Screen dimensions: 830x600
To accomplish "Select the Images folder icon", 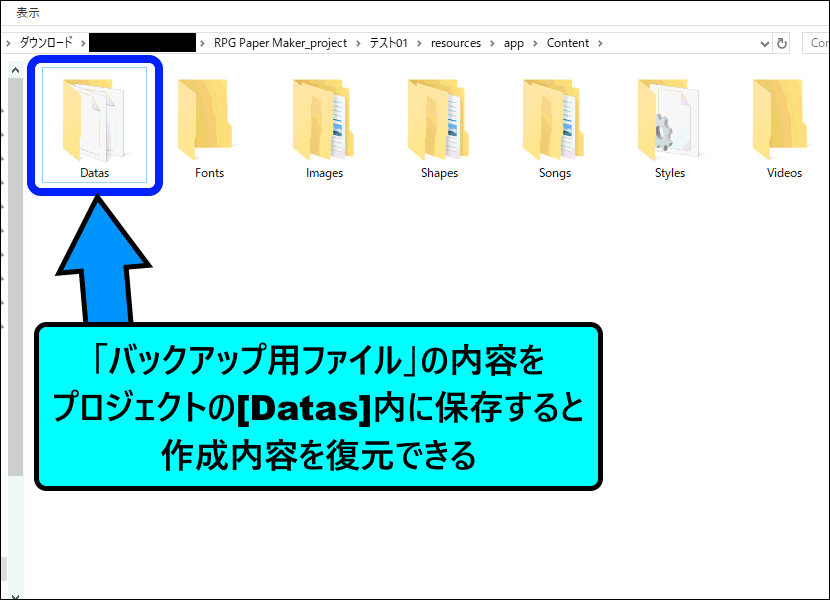I will click(324, 122).
